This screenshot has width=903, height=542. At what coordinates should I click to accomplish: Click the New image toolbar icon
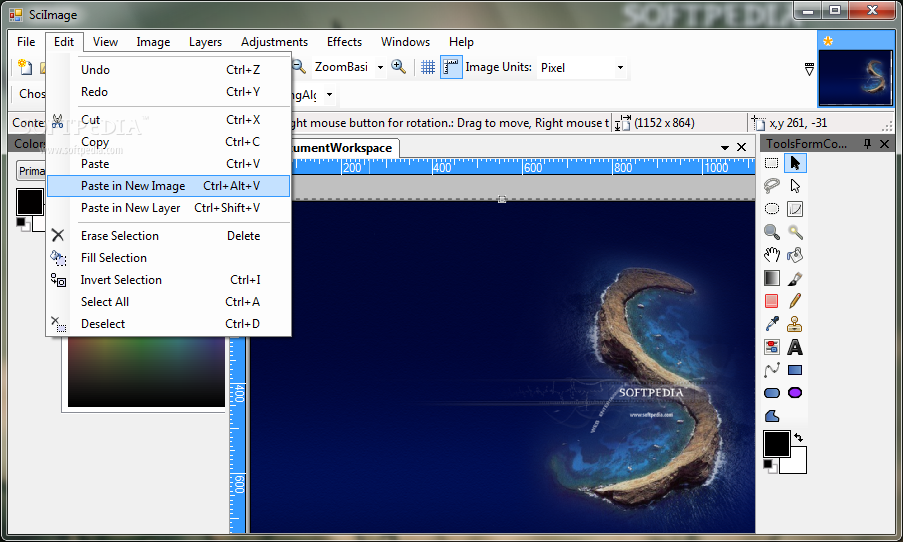point(25,67)
